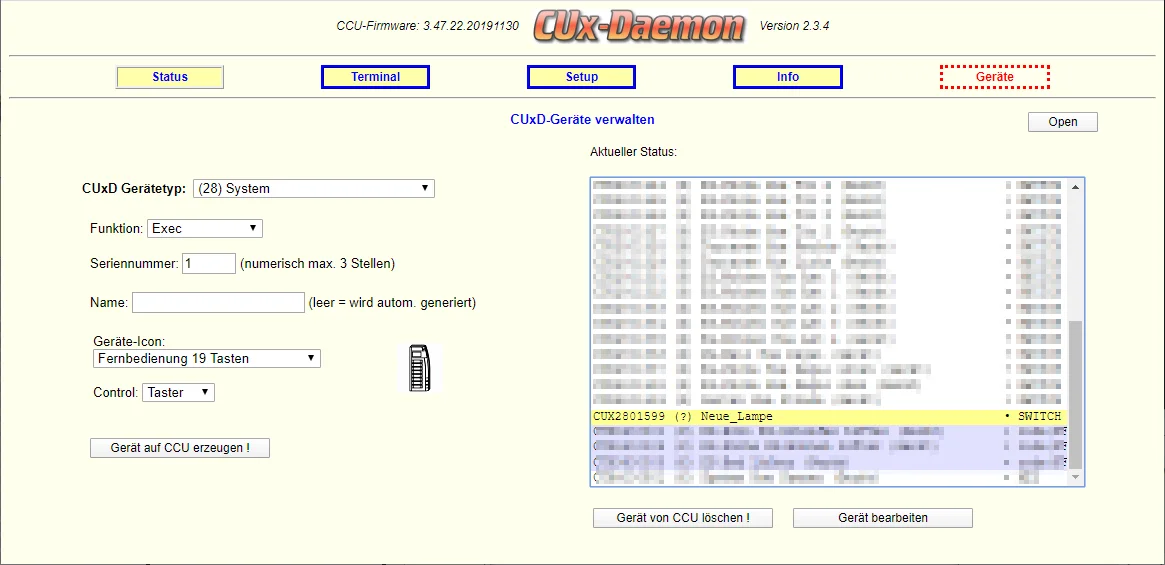Screen dimensions: 1165x565
Task: Expand the CUxD Gerätetyp dropdown
Action: [x=314, y=188]
